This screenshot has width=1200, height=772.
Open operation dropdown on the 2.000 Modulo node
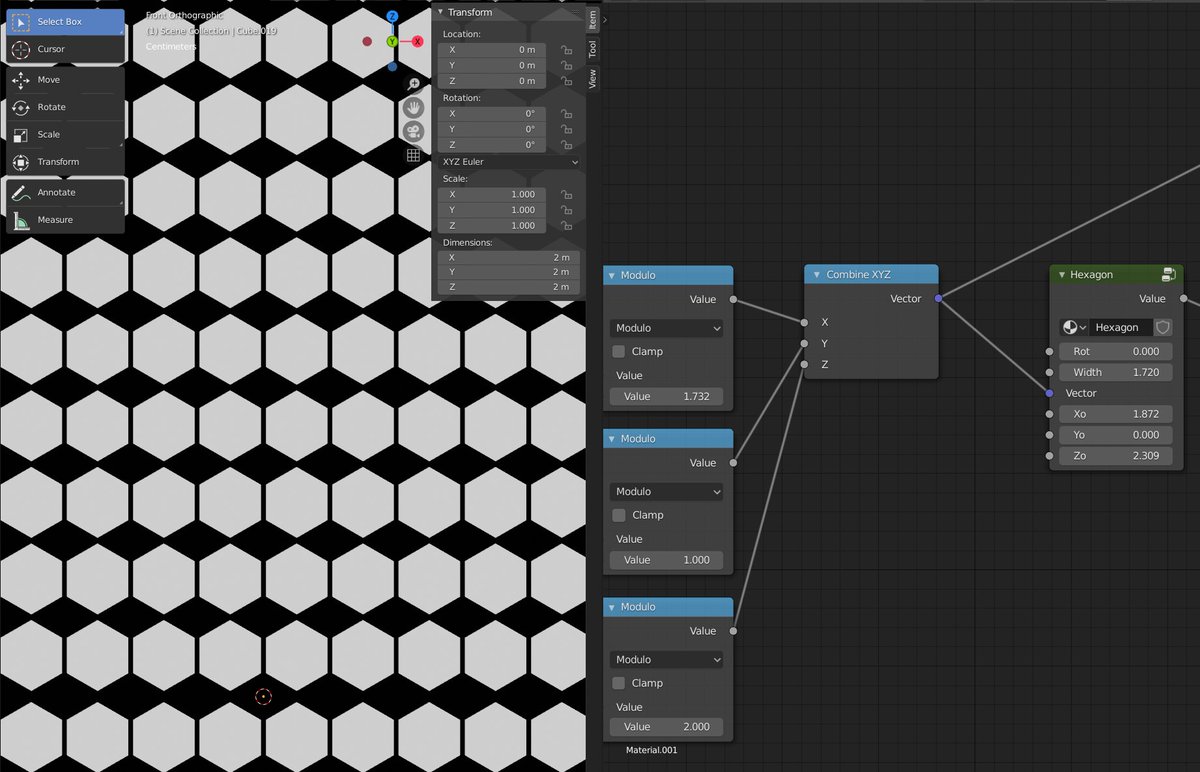(x=666, y=660)
